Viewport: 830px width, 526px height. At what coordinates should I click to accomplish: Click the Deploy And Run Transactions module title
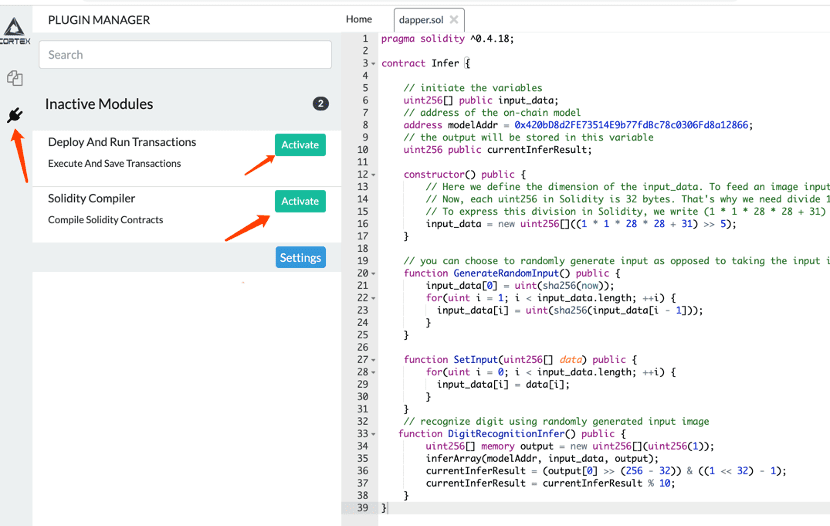(x=122, y=142)
